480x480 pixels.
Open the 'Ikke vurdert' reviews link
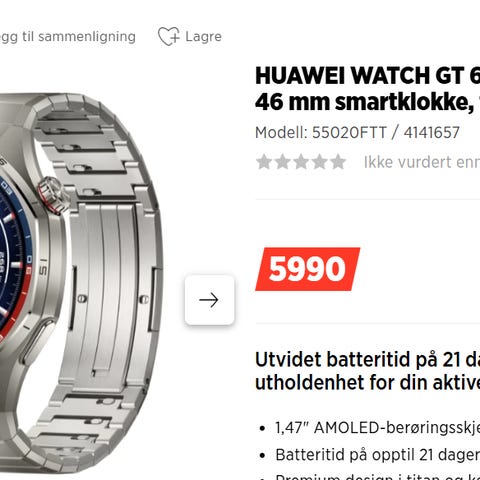pyautogui.click(x=422, y=162)
